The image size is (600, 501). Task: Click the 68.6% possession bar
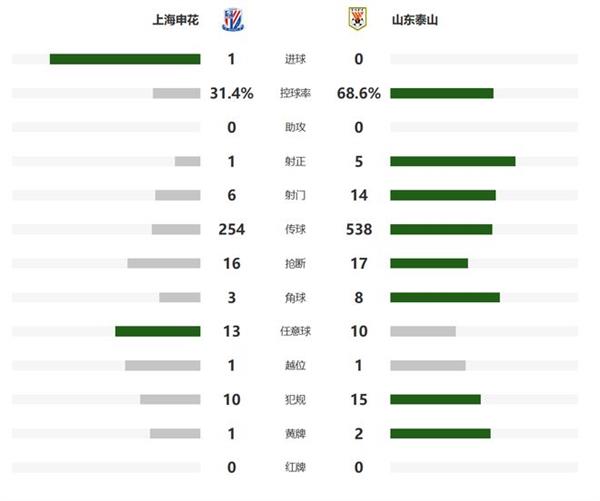442,93
